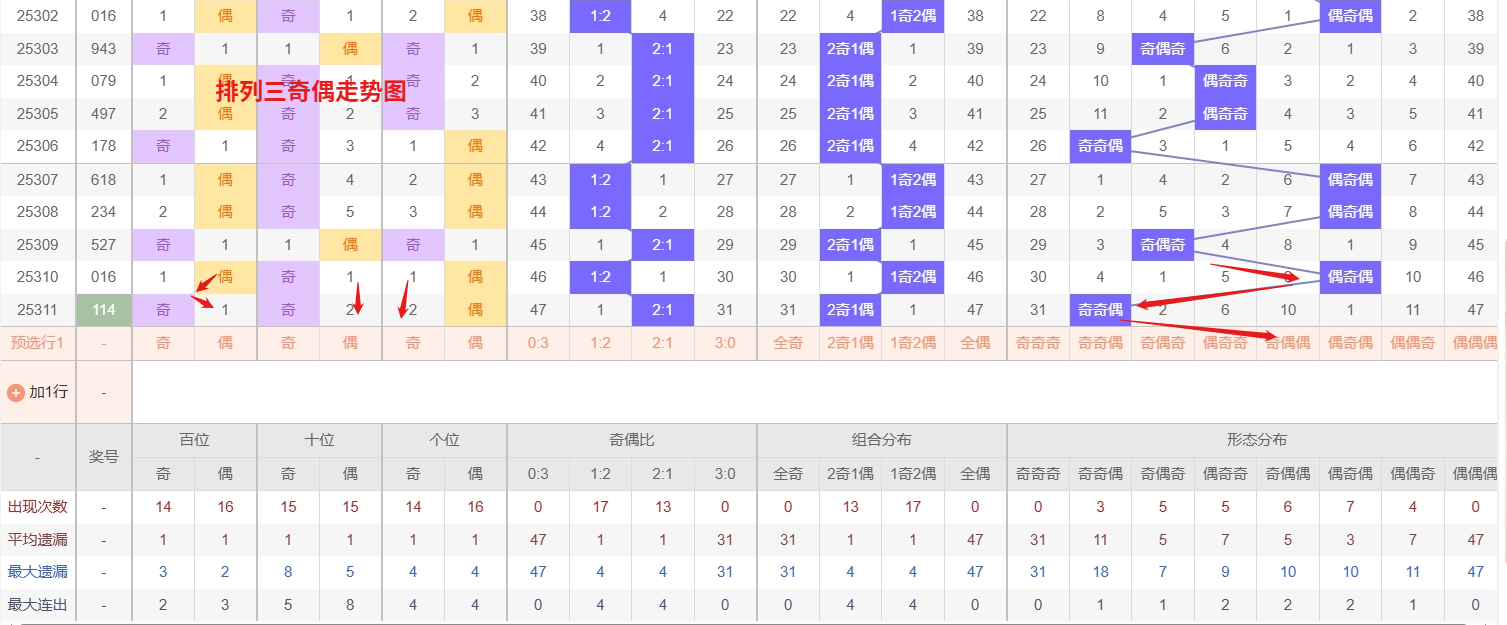Click the 出现次数 statistics row label
1507x625 pixels.
[x=38, y=507]
